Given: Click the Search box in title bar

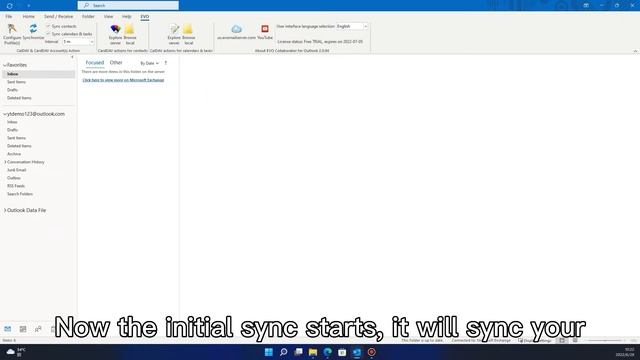Looking at the screenshot, I should 128,5.
